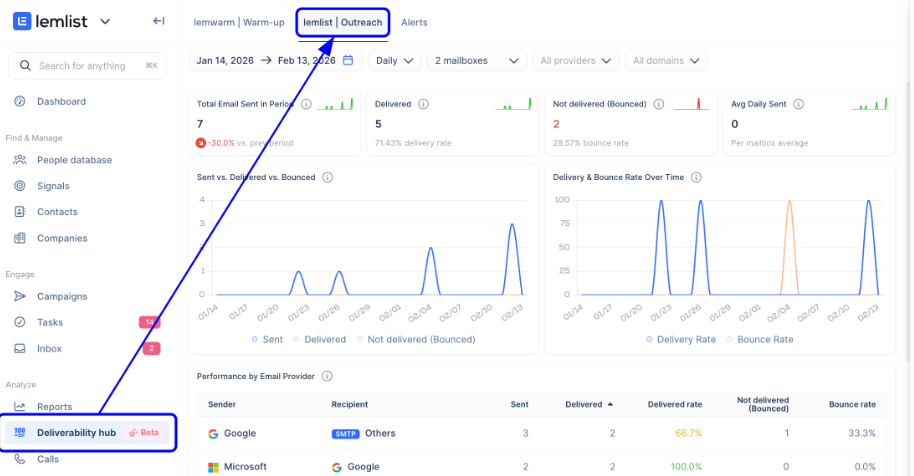The image size is (914, 476).
Task: Open the Daily granularity dropdown
Action: click(395, 61)
